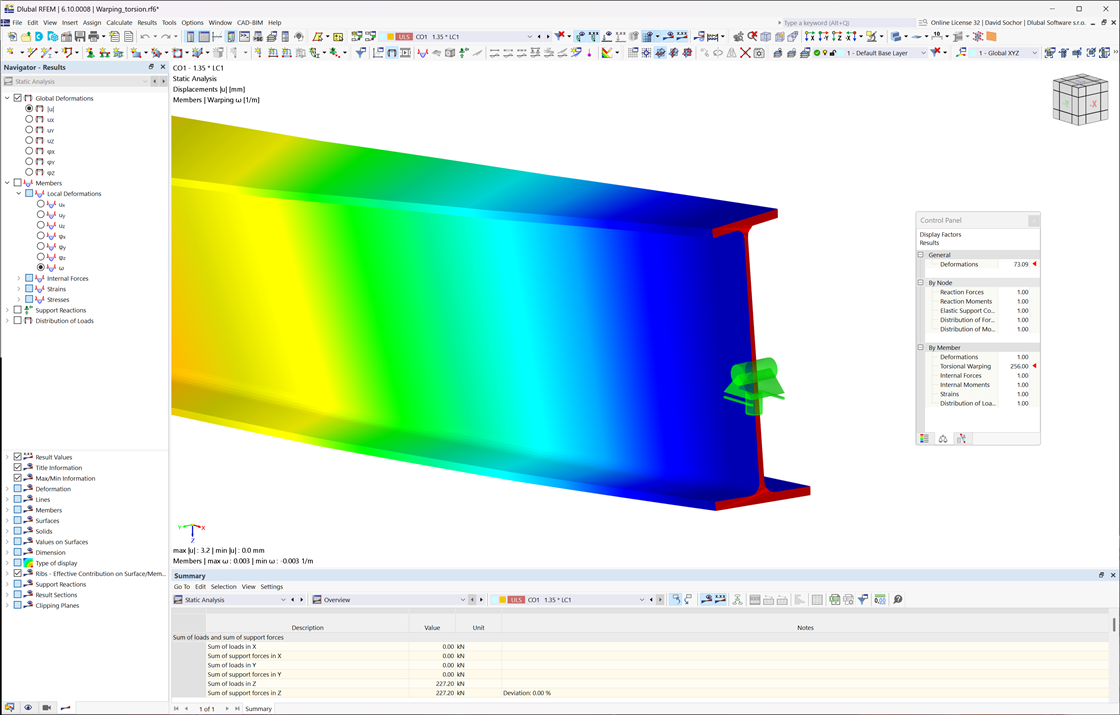Enable the Support Reactions checkbox in navigator
The width and height of the screenshot is (1120, 715).
point(17,310)
